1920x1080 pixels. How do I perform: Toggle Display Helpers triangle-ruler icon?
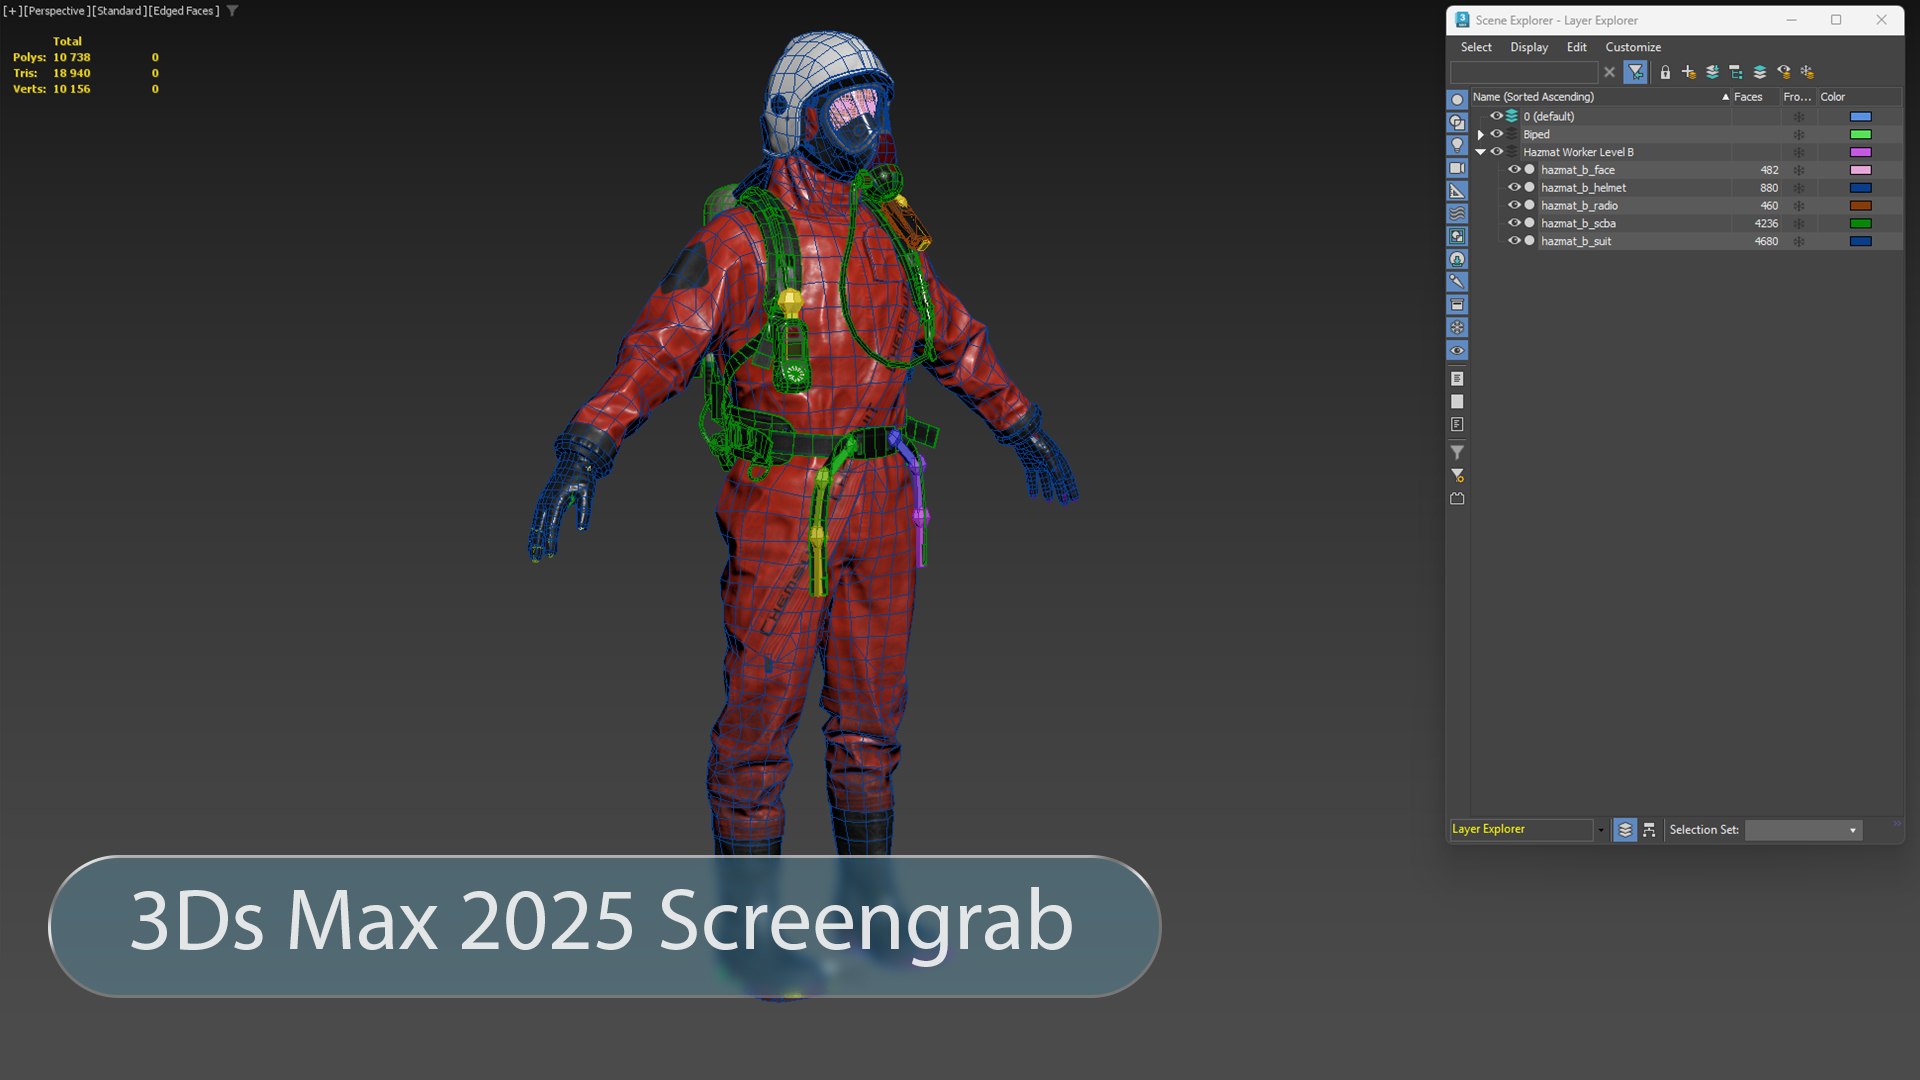point(1457,191)
